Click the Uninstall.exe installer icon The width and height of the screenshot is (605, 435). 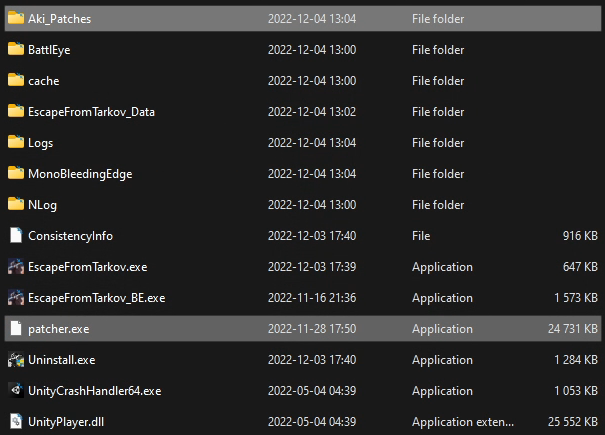coord(16,359)
